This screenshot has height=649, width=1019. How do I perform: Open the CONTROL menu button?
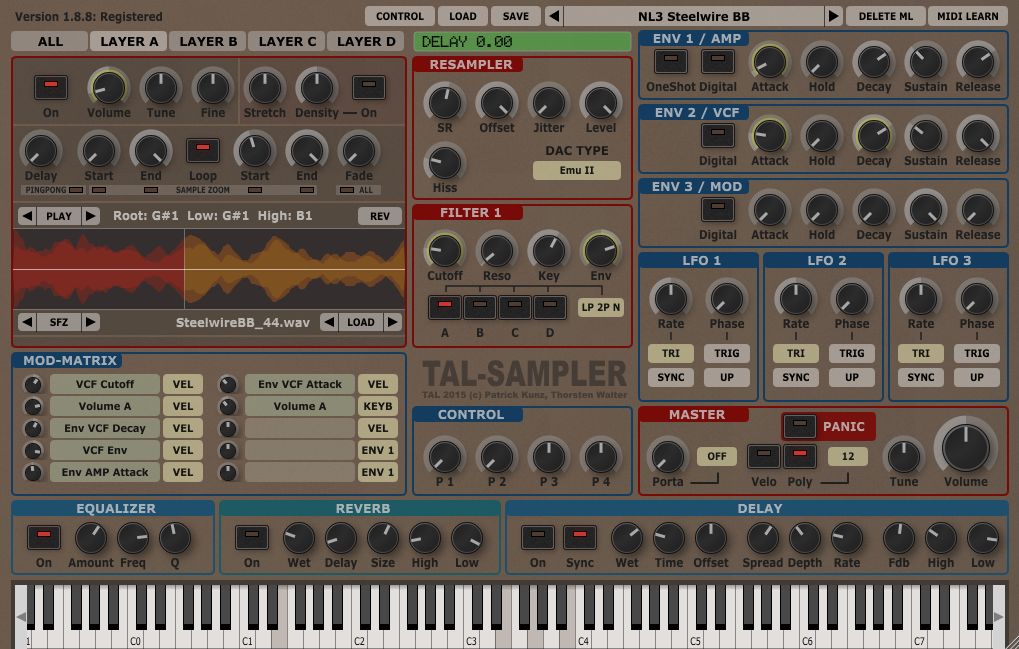[x=400, y=16]
